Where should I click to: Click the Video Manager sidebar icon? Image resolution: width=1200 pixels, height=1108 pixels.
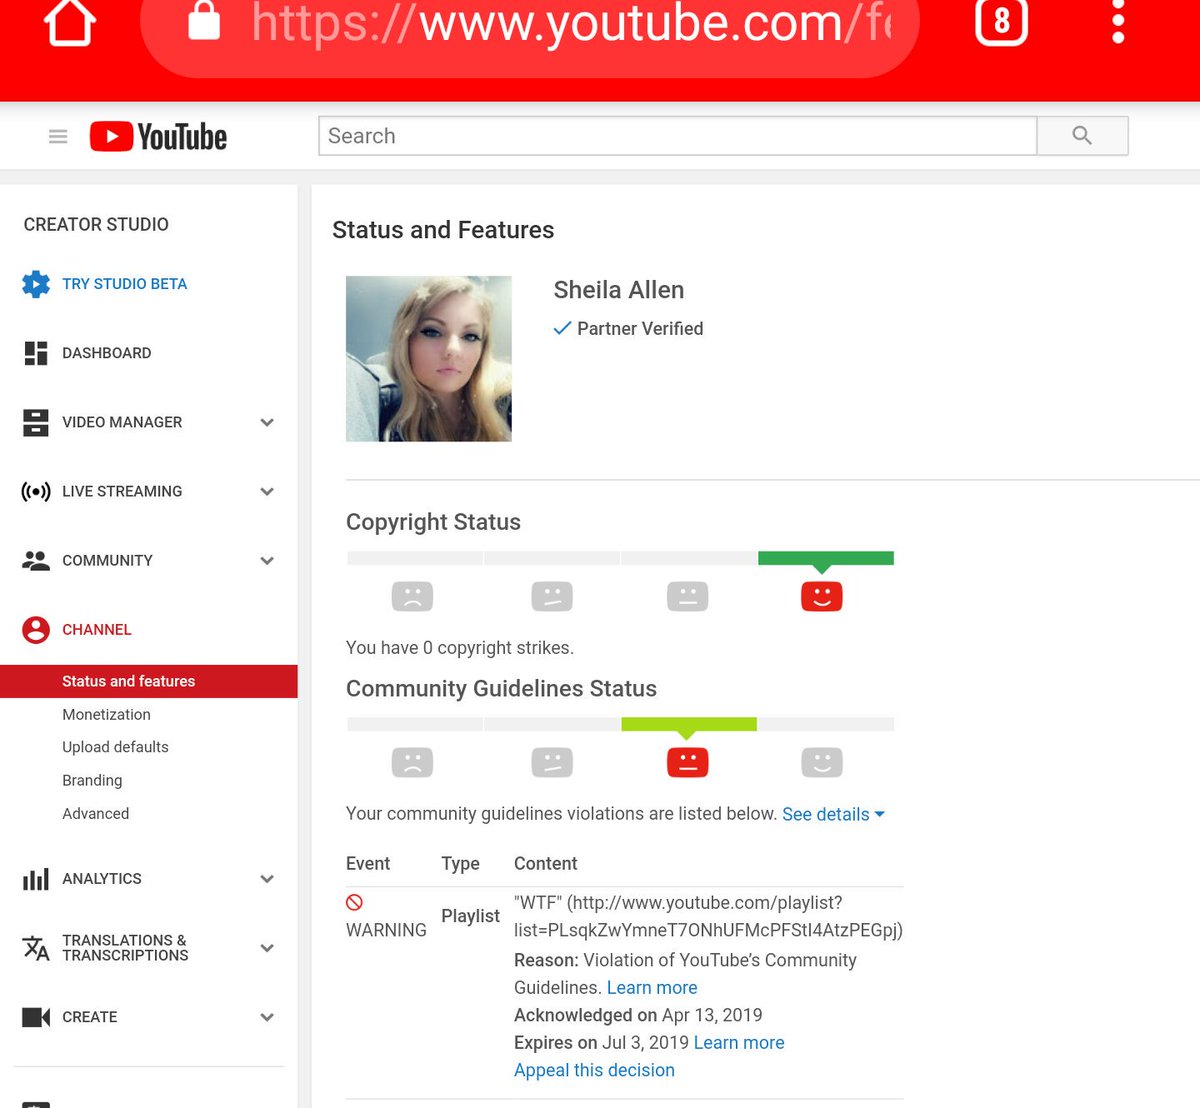coord(36,422)
